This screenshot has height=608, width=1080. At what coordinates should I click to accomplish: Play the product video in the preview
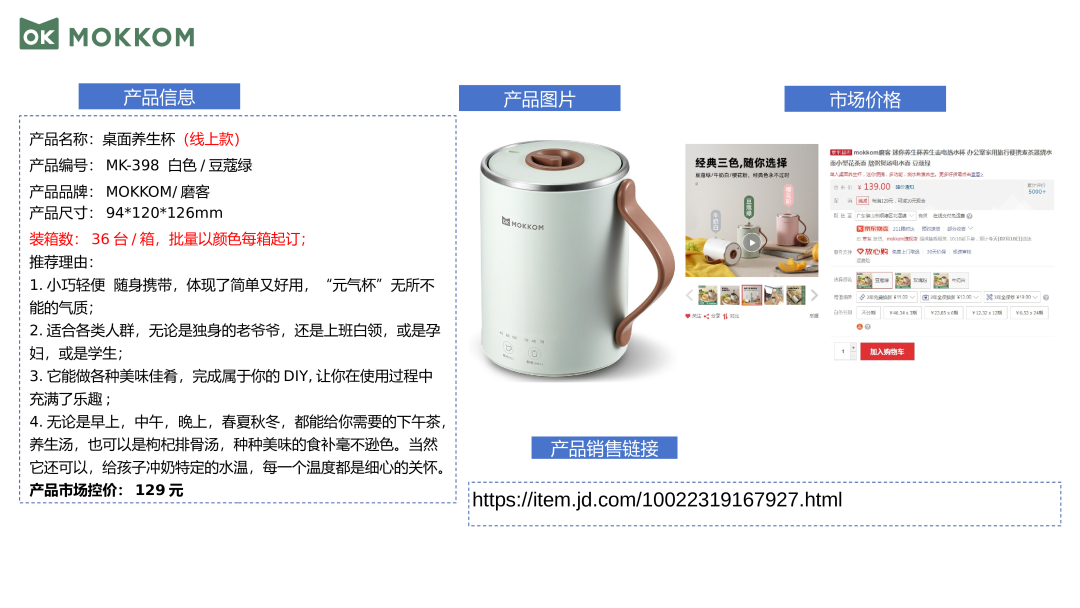tap(751, 242)
